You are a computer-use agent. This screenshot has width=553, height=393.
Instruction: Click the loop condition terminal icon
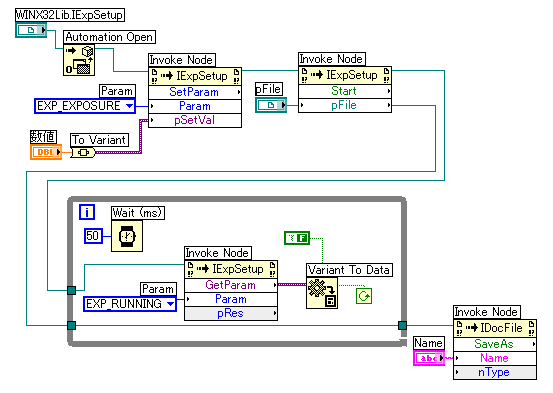(x=364, y=296)
